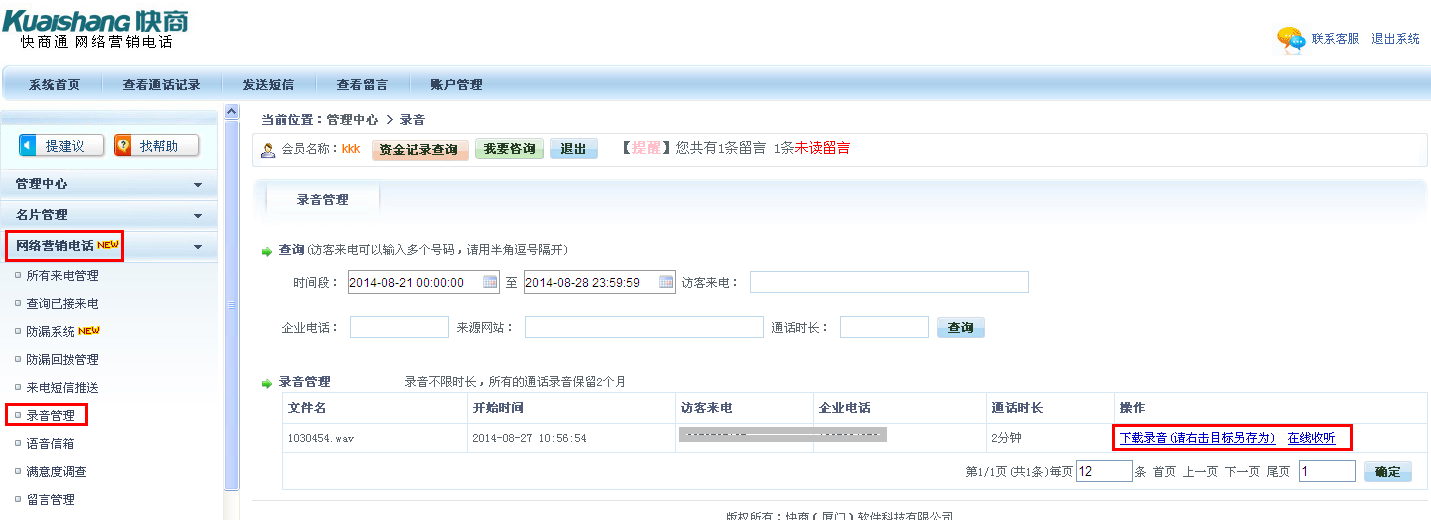The height and width of the screenshot is (520, 1431).
Task: Expand the 管理中心 sidebar section
Action: click(198, 185)
